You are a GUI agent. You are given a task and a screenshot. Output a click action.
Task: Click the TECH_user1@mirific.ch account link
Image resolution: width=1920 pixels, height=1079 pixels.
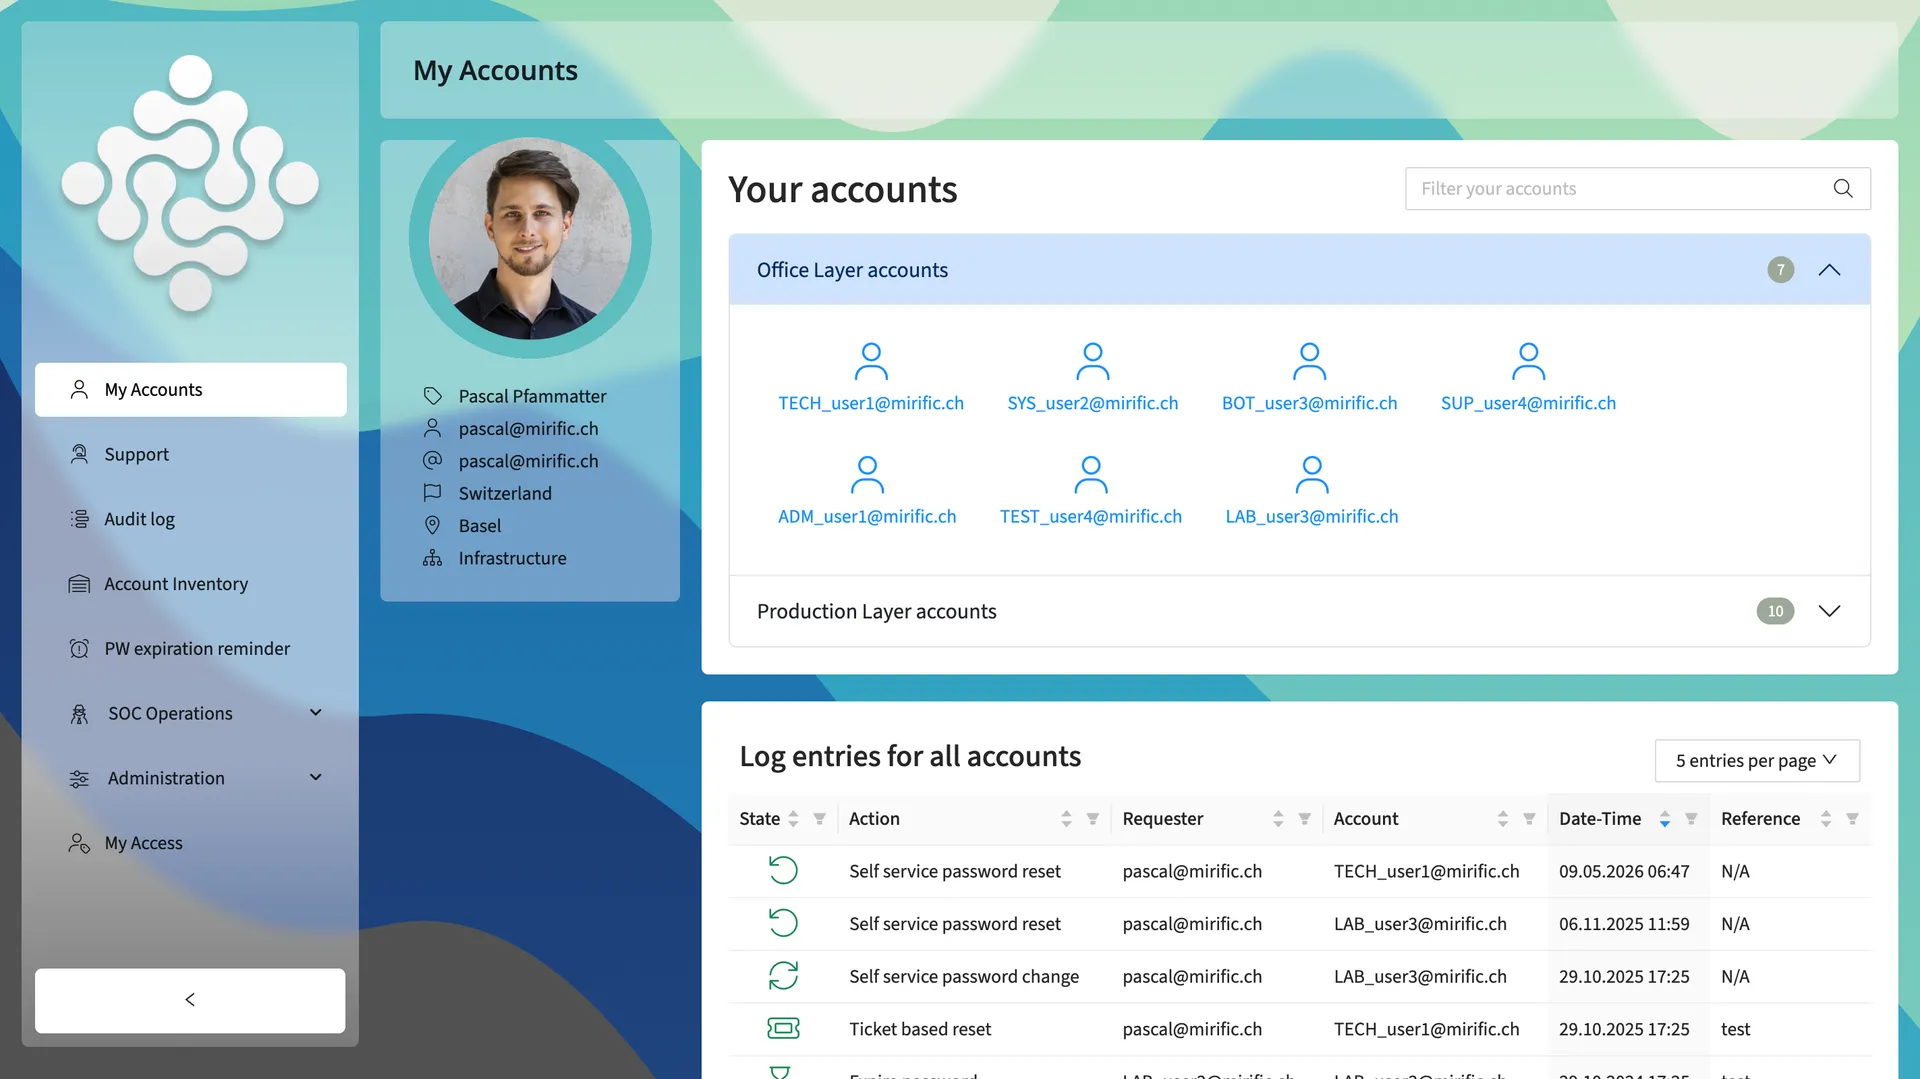[871, 403]
